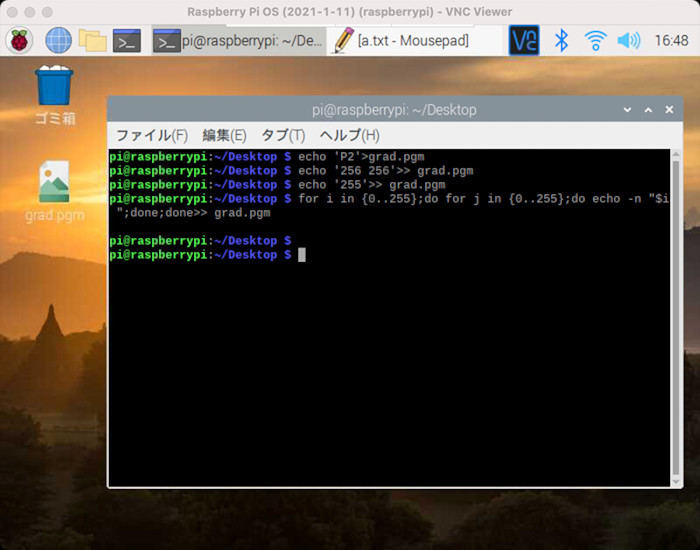Close the VNC Viewer window red button
This screenshot has height=550, width=700.
[x=12, y=12]
